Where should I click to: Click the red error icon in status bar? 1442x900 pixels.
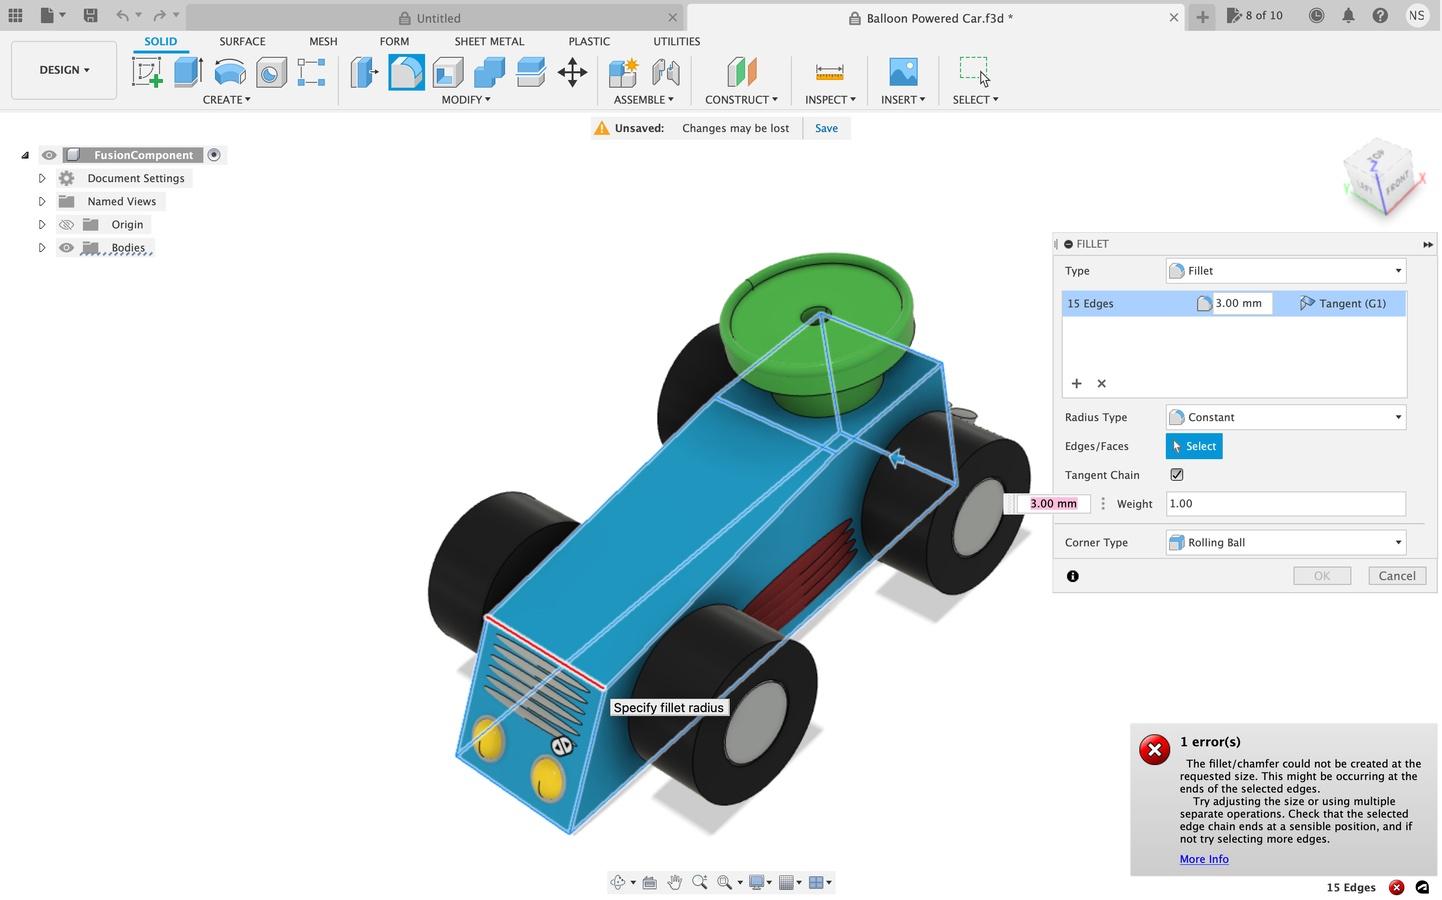tap(1397, 888)
